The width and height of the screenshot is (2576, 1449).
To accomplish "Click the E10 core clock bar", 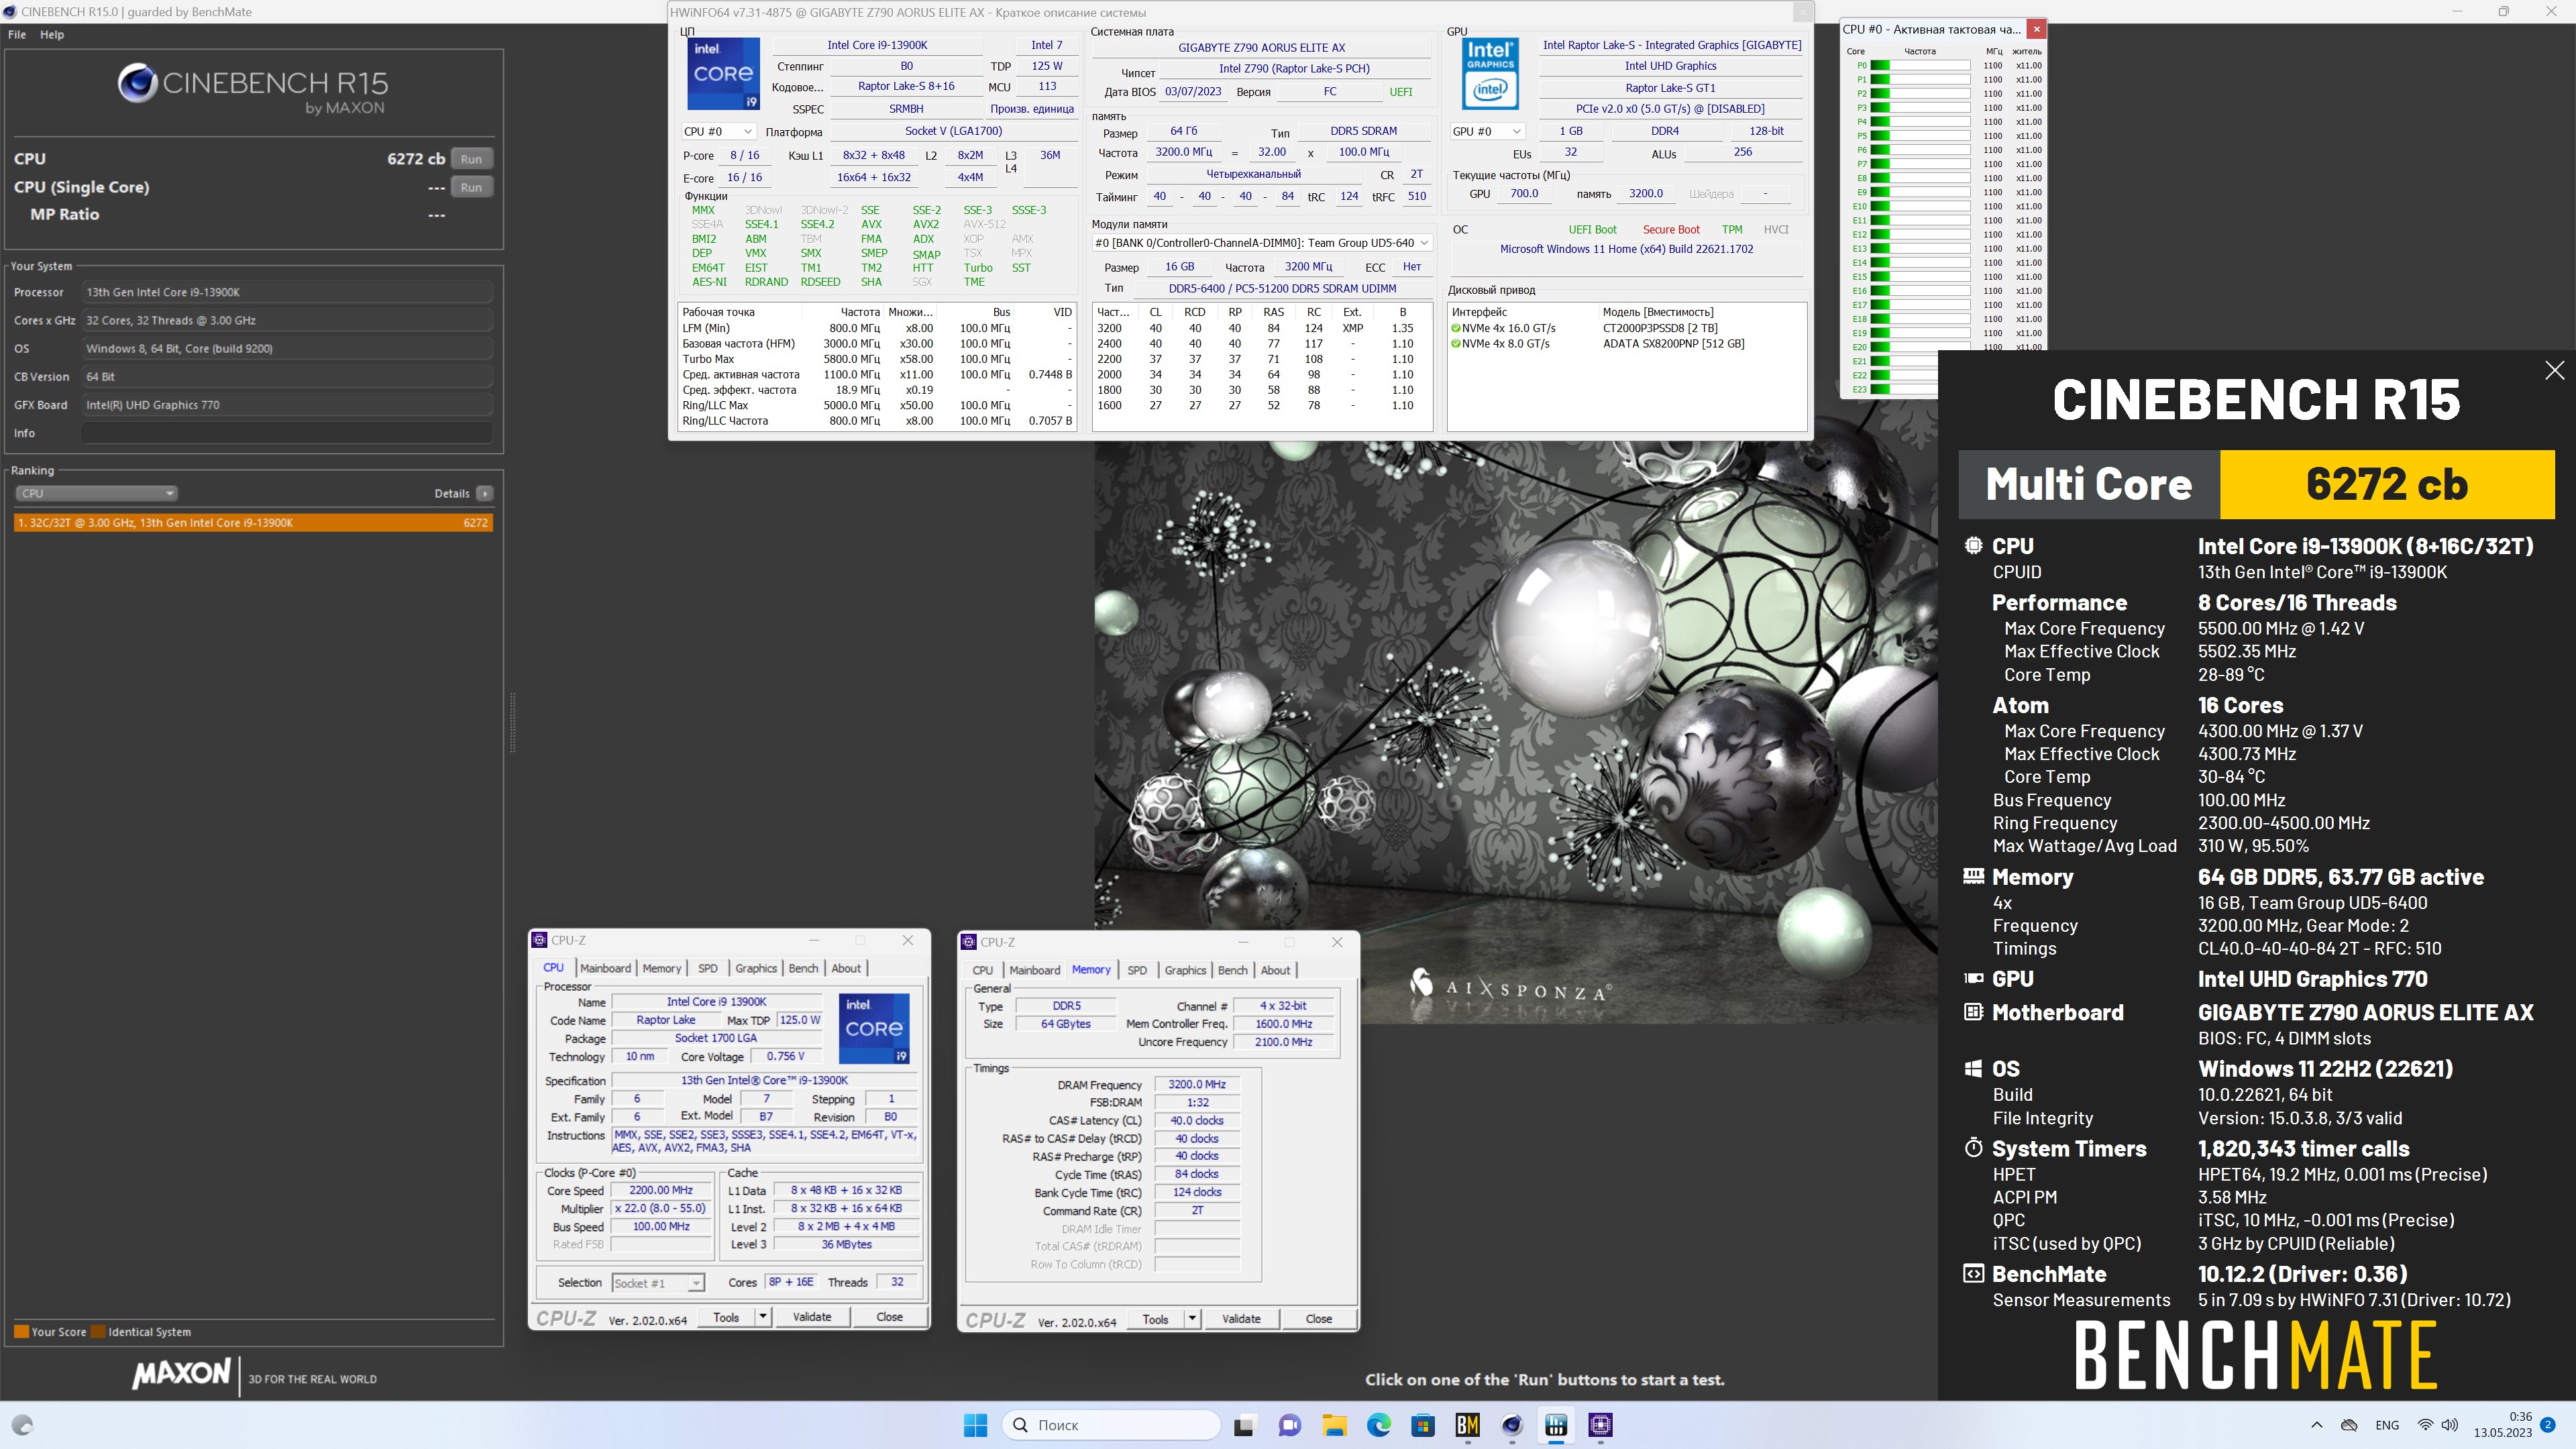I will point(1920,206).
